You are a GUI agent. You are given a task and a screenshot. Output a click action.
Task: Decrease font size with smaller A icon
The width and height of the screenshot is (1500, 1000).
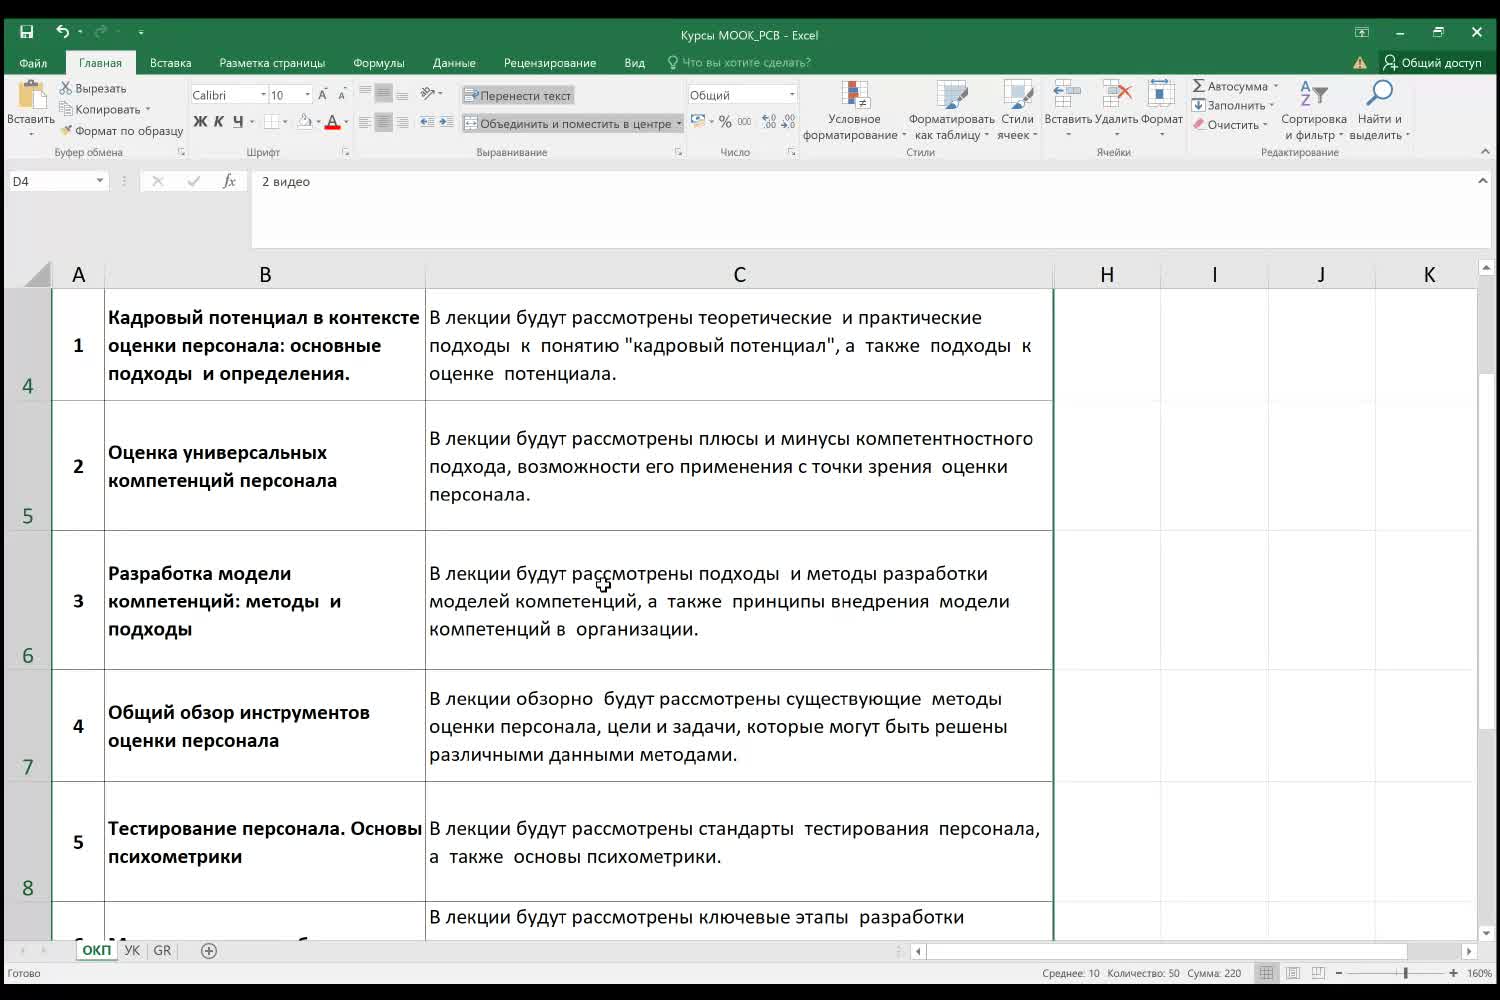[x=342, y=95]
